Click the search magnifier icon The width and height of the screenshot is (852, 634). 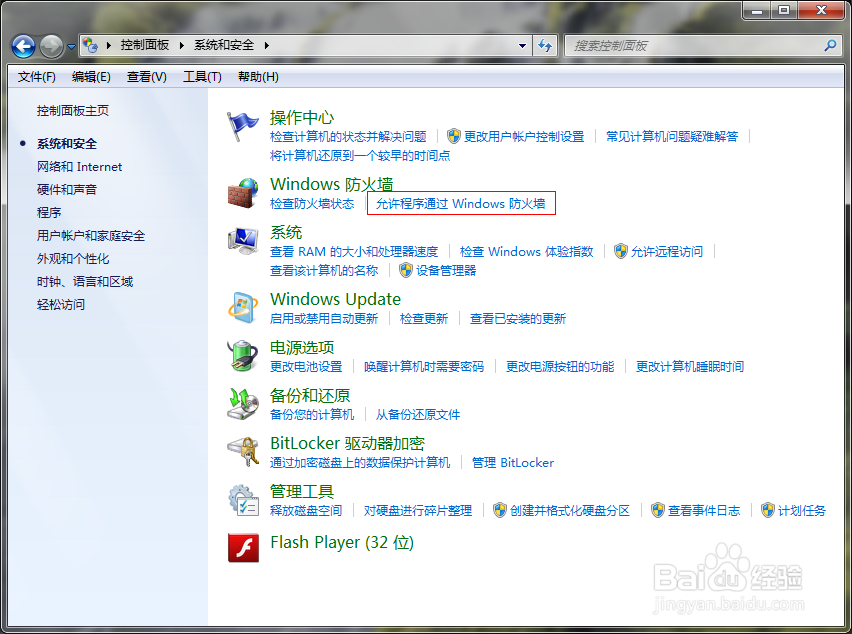pos(830,46)
